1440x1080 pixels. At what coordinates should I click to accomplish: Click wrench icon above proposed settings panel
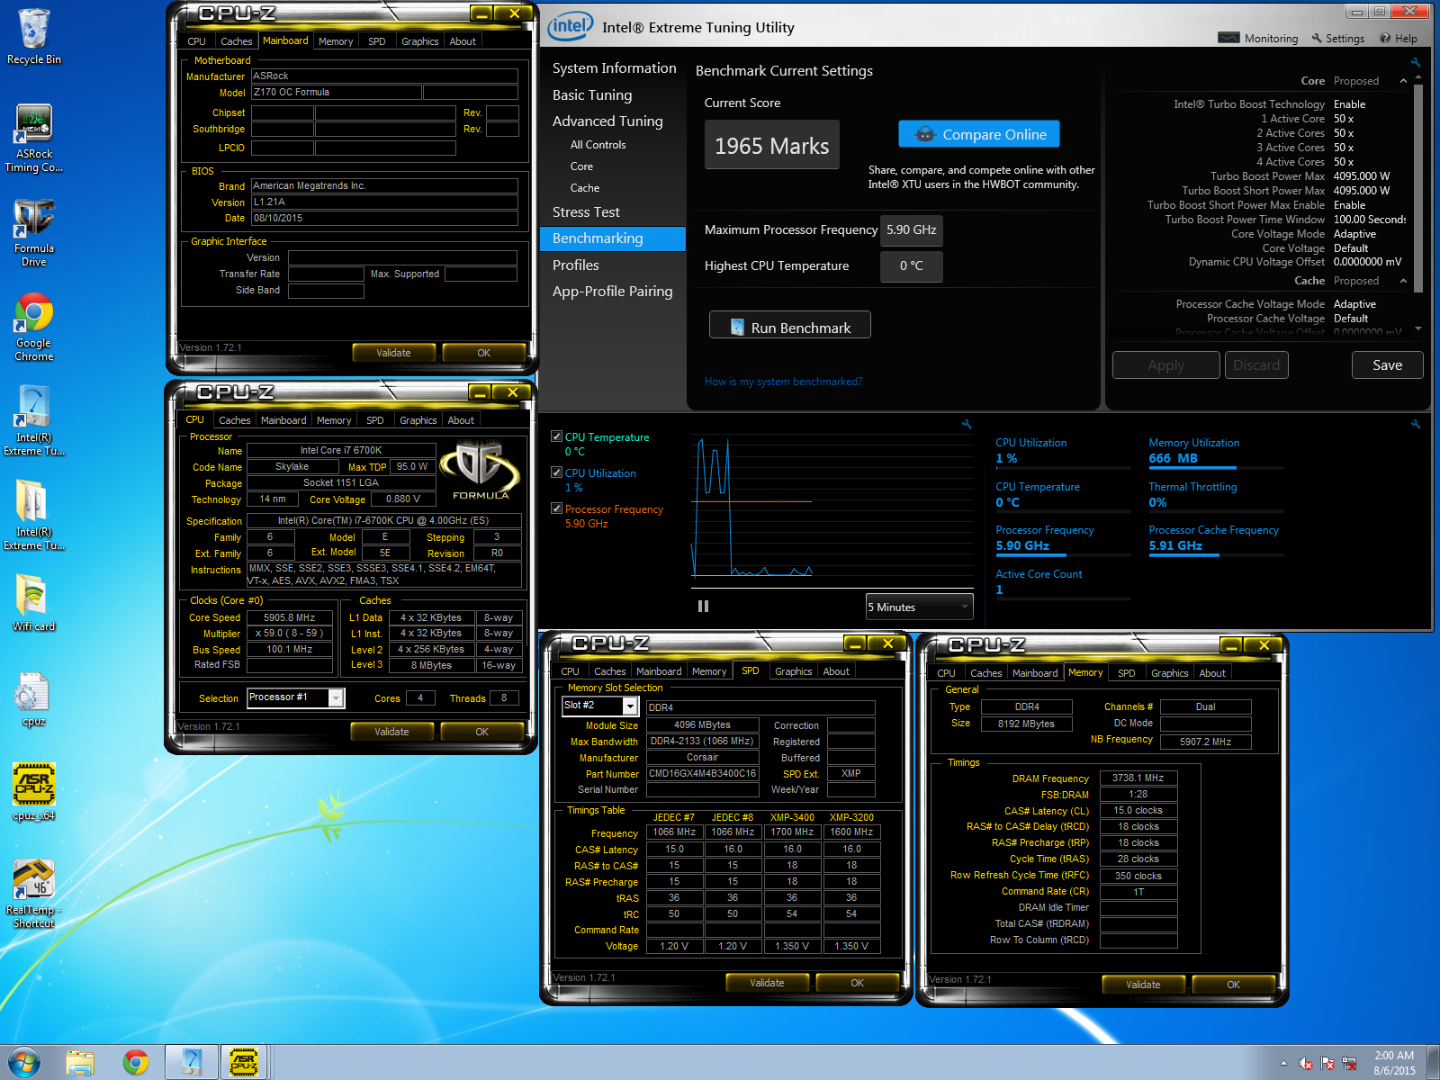1415,62
